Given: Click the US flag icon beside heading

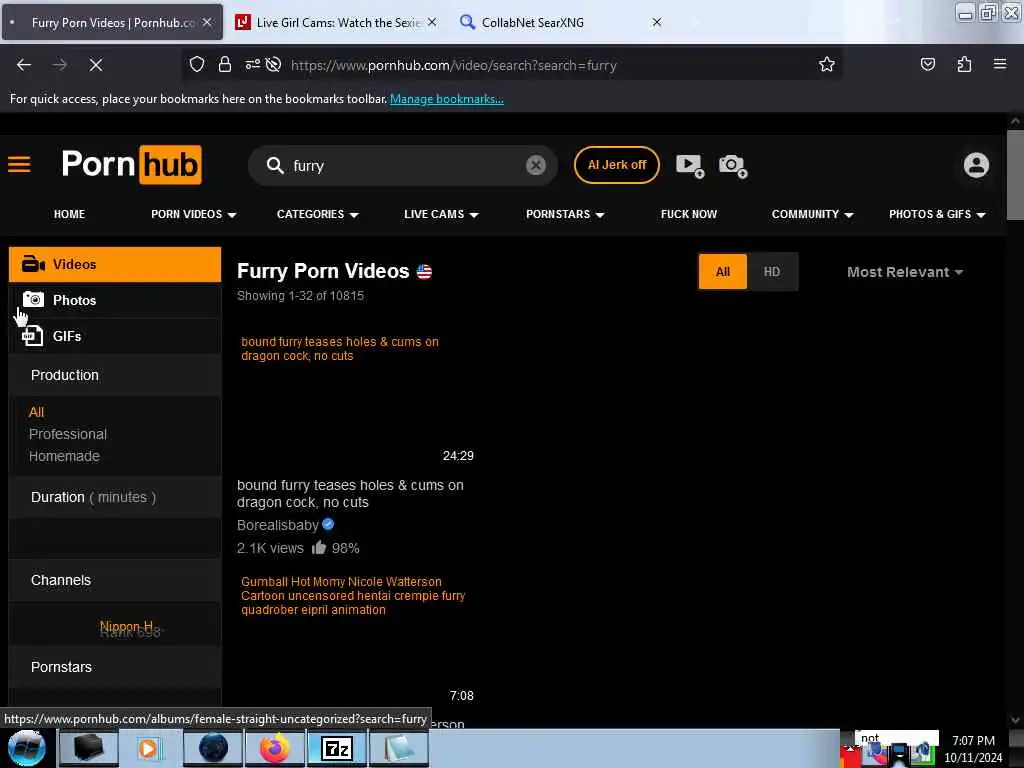Looking at the screenshot, I should click(424, 271).
